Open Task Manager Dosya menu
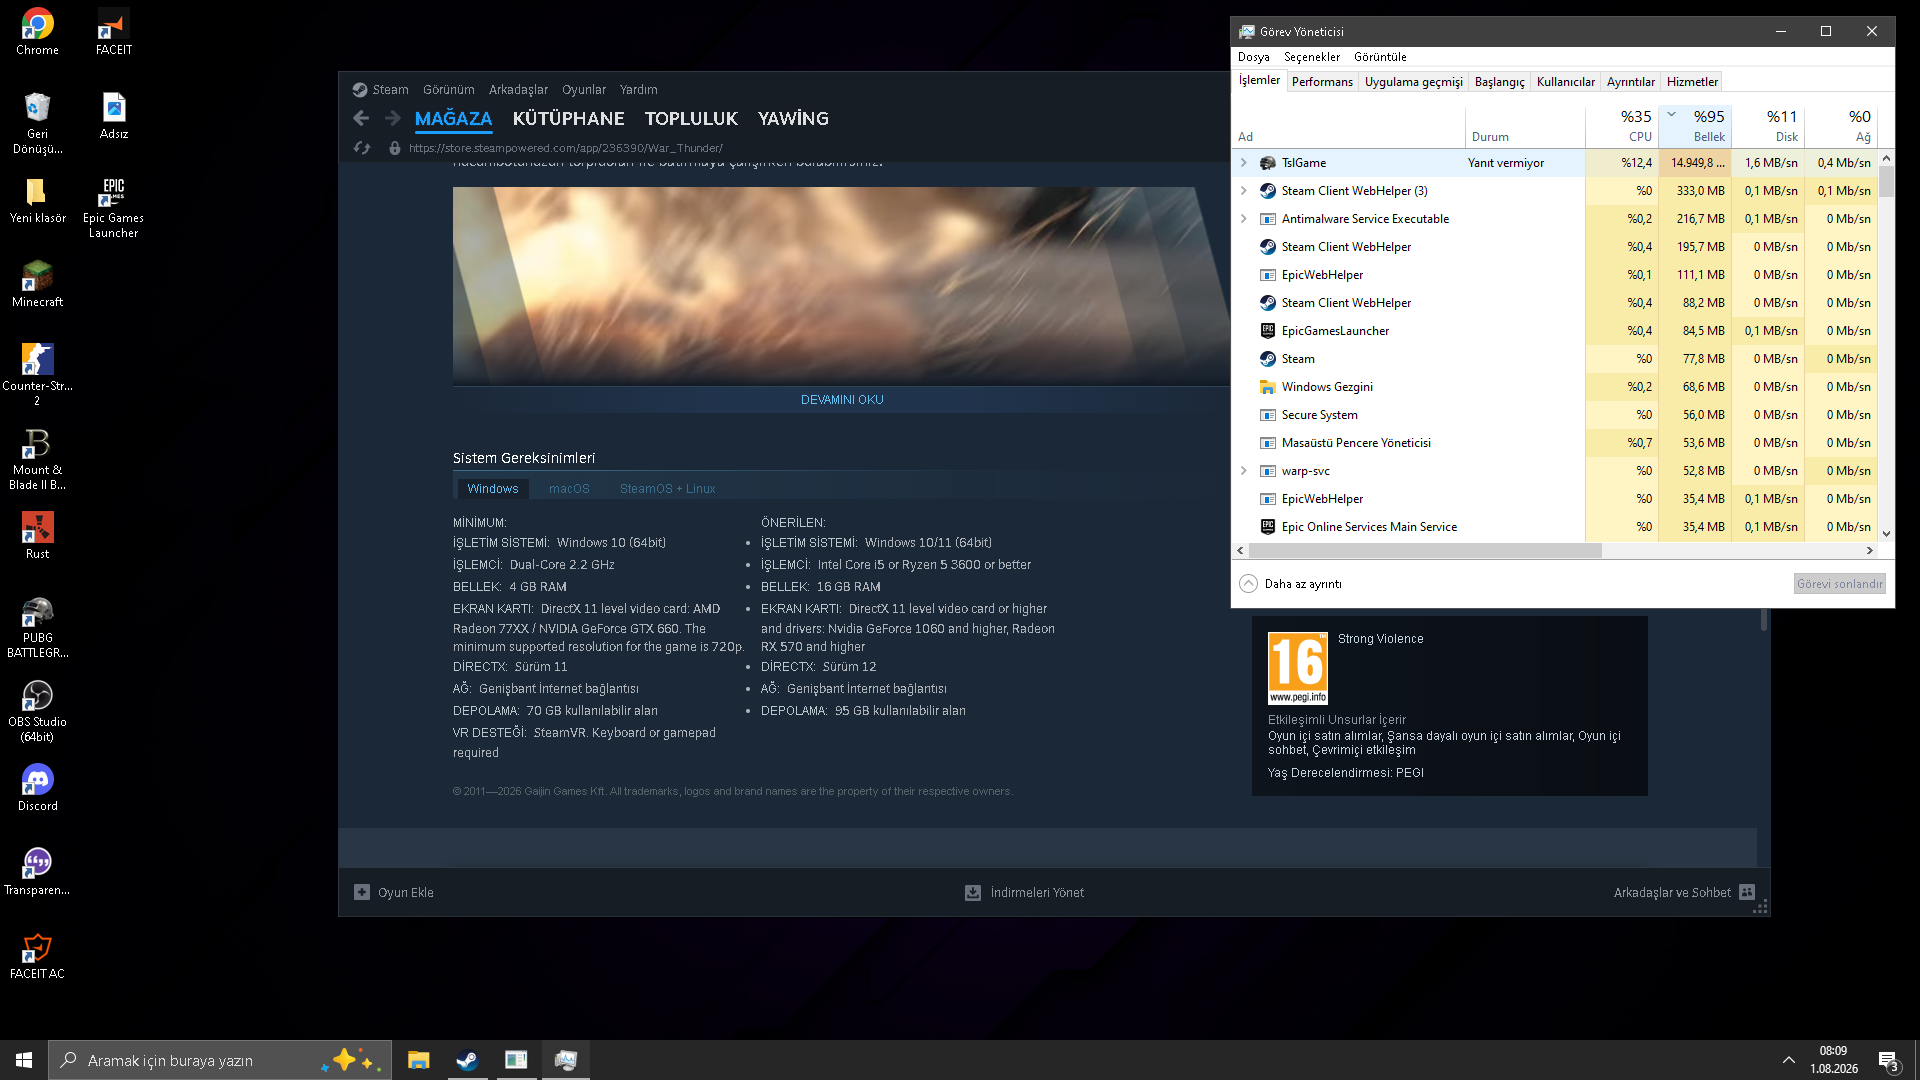Image resolution: width=1920 pixels, height=1080 pixels. 1254,57
